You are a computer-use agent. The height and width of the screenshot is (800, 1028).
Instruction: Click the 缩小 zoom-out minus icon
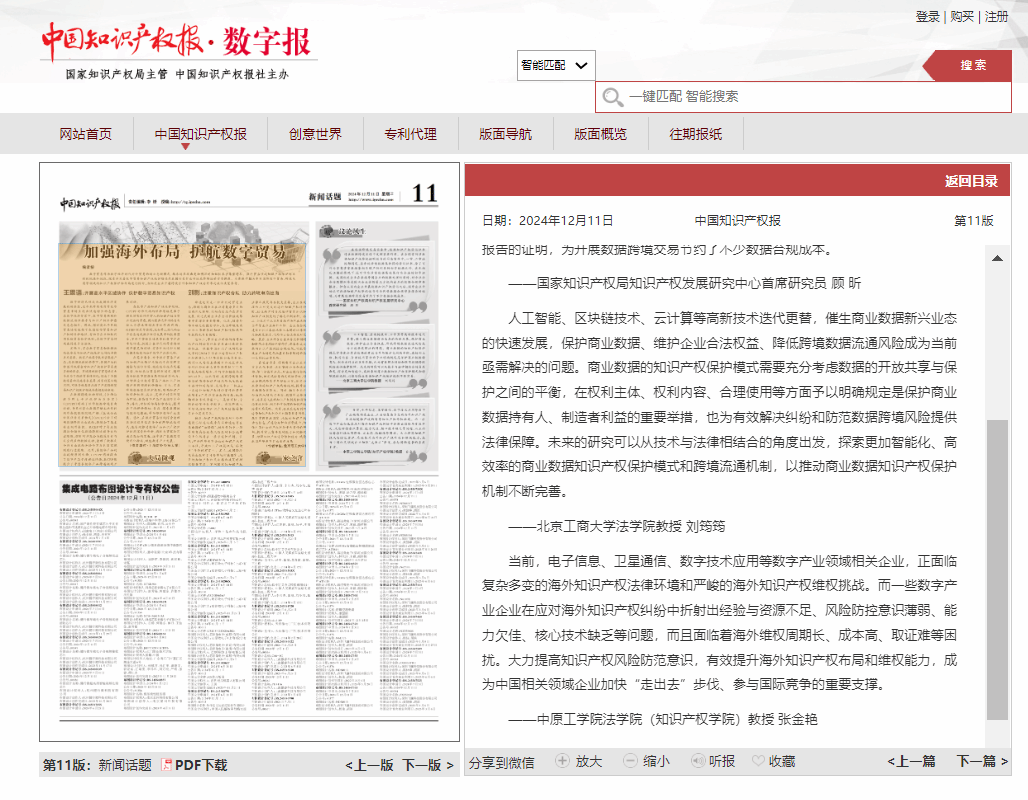[630, 761]
